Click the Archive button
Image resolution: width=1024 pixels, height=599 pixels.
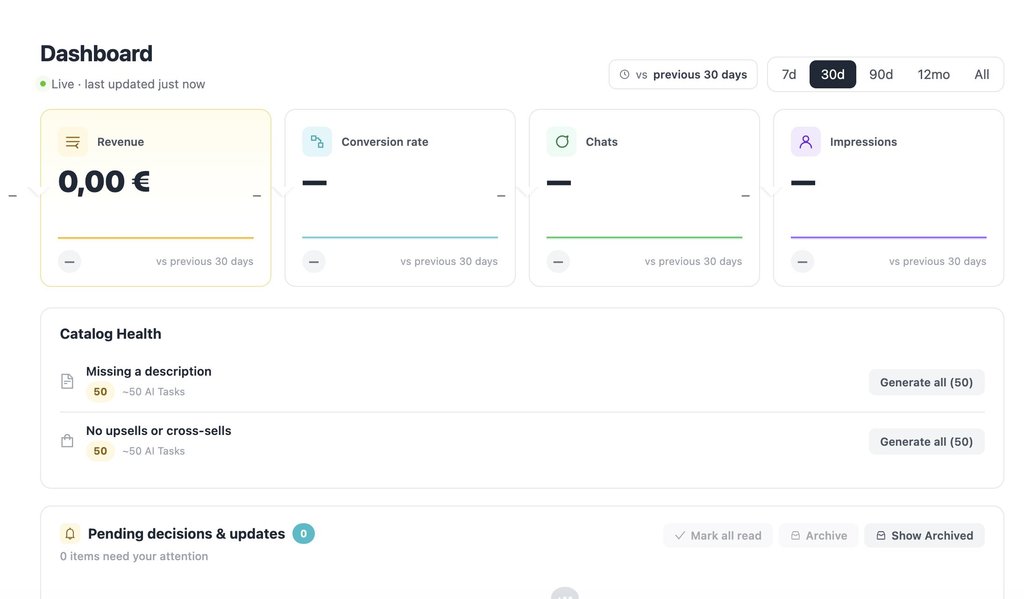(818, 536)
